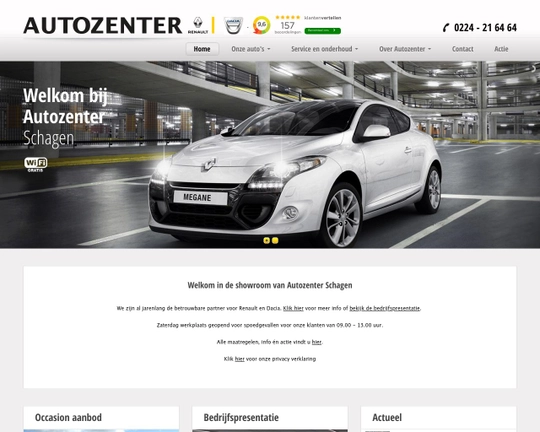The height and width of the screenshot is (432, 540).
Task: Open the privacy verklaring 'hier' link
Action: [239, 359]
